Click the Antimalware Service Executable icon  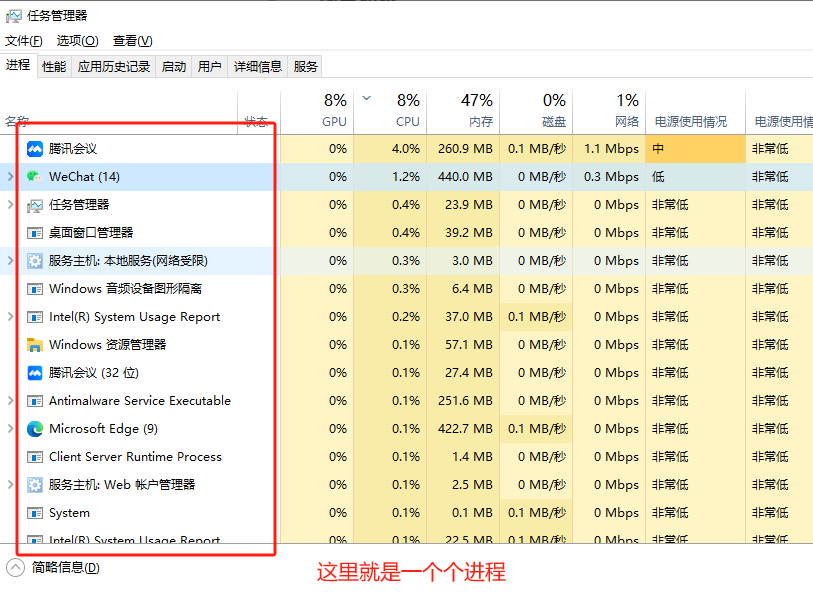click(x=35, y=401)
